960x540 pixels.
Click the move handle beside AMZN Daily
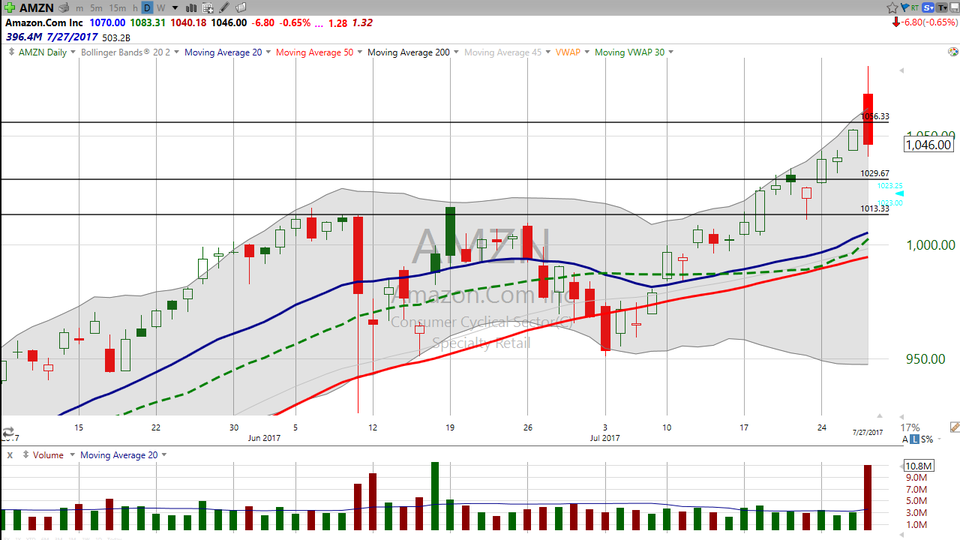point(11,52)
